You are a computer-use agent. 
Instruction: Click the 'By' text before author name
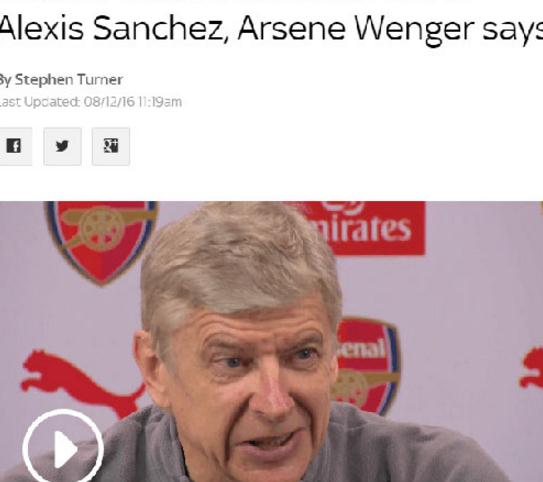click(x=6, y=80)
